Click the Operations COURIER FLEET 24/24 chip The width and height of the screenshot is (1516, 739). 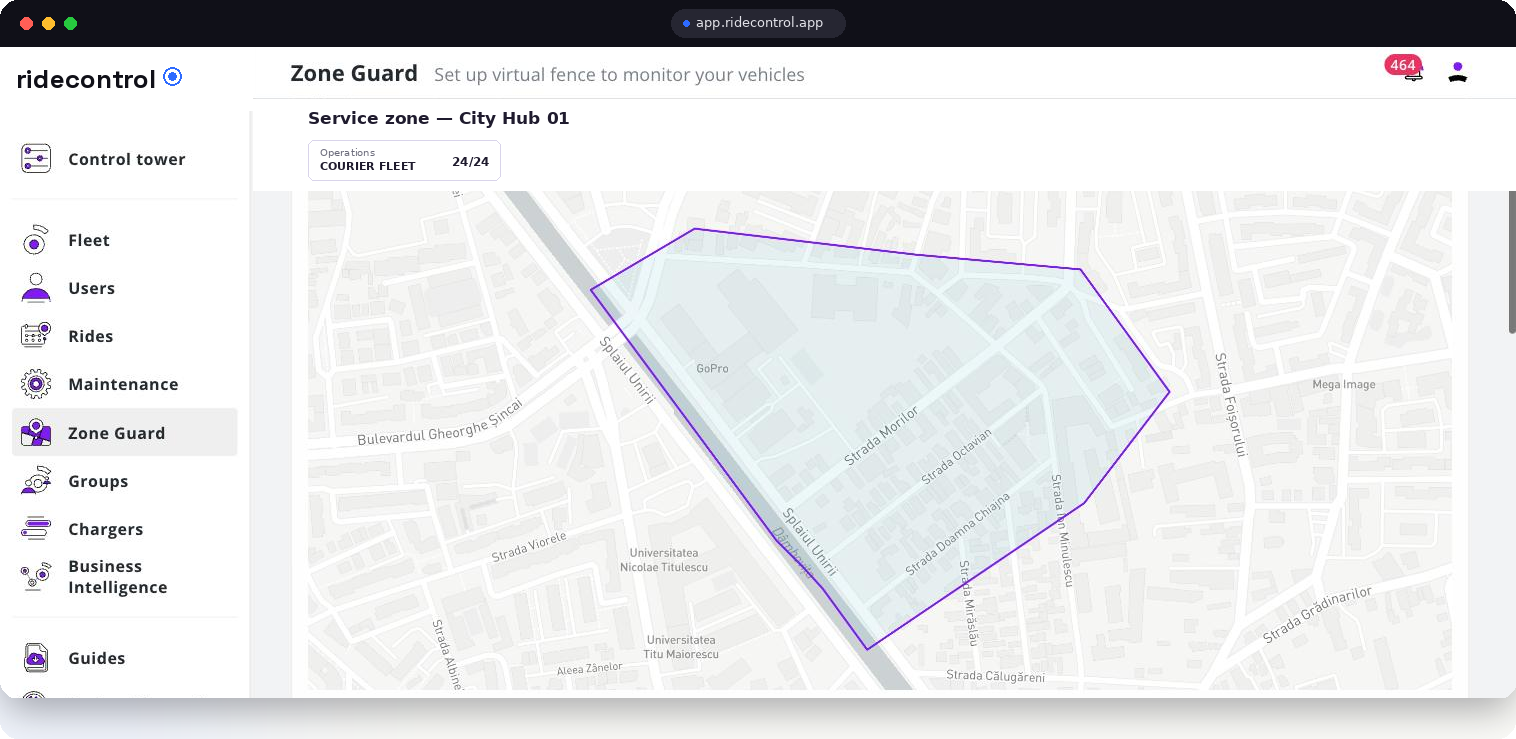click(404, 160)
